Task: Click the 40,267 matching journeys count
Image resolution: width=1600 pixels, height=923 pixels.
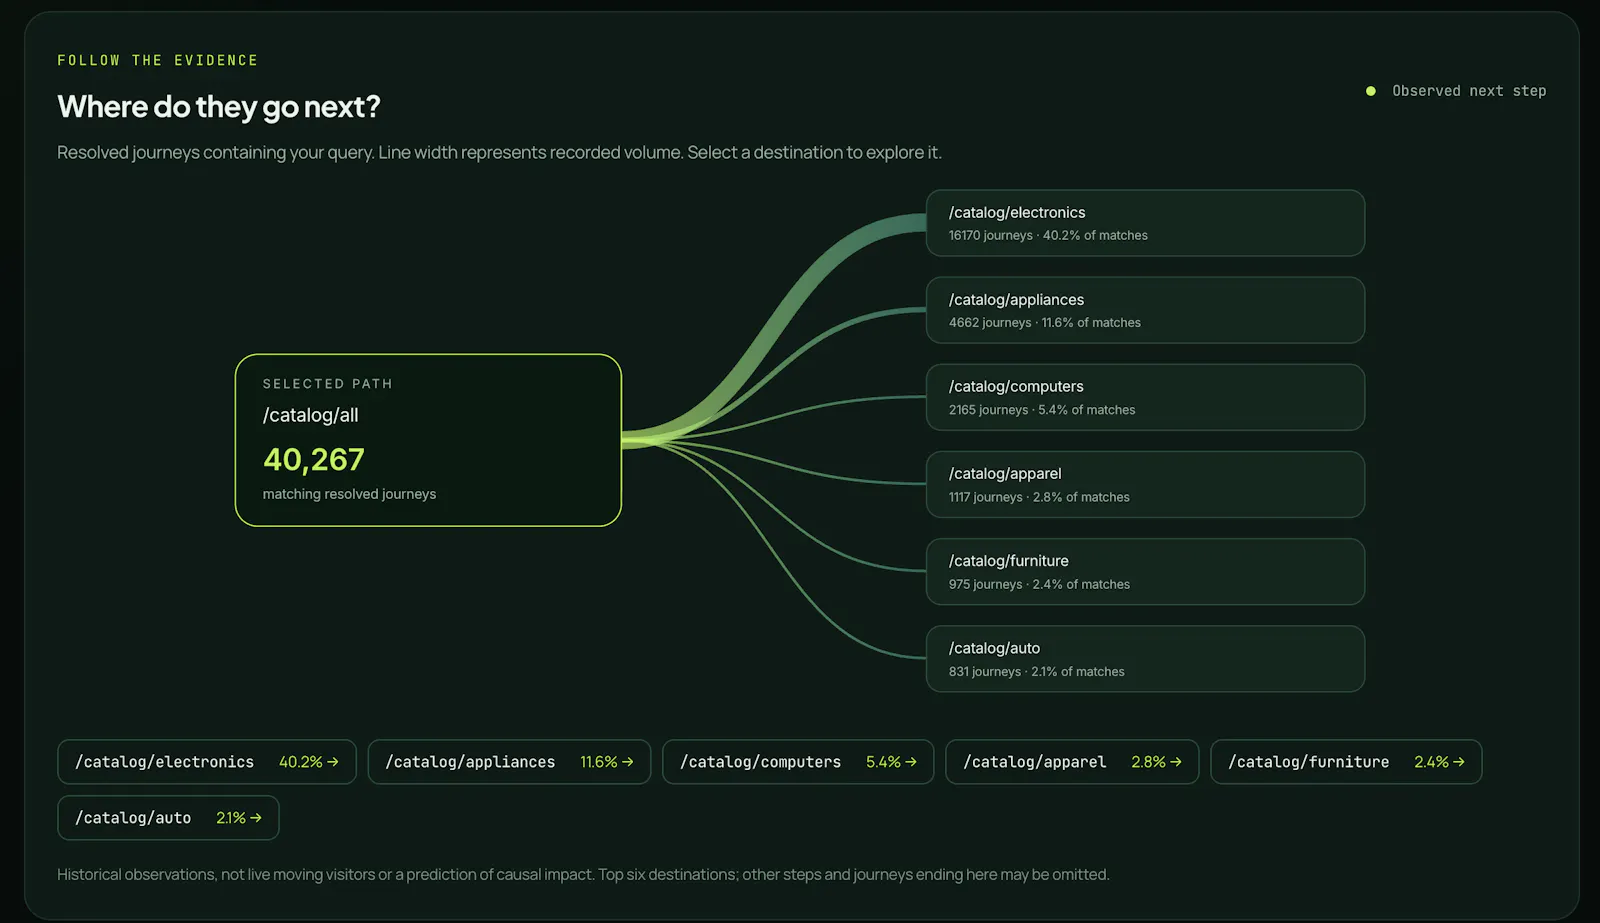Action: tap(314, 459)
